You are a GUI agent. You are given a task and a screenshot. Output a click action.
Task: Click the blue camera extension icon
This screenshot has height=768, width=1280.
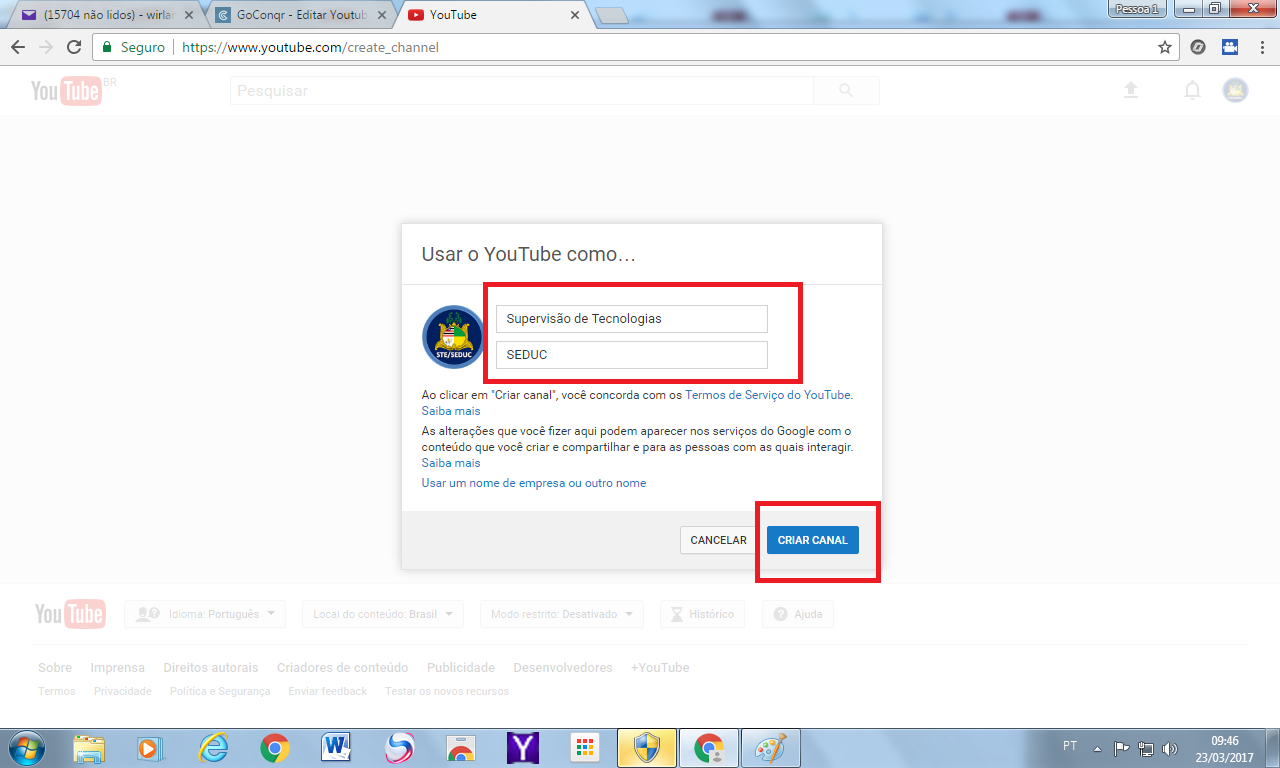[1230, 47]
